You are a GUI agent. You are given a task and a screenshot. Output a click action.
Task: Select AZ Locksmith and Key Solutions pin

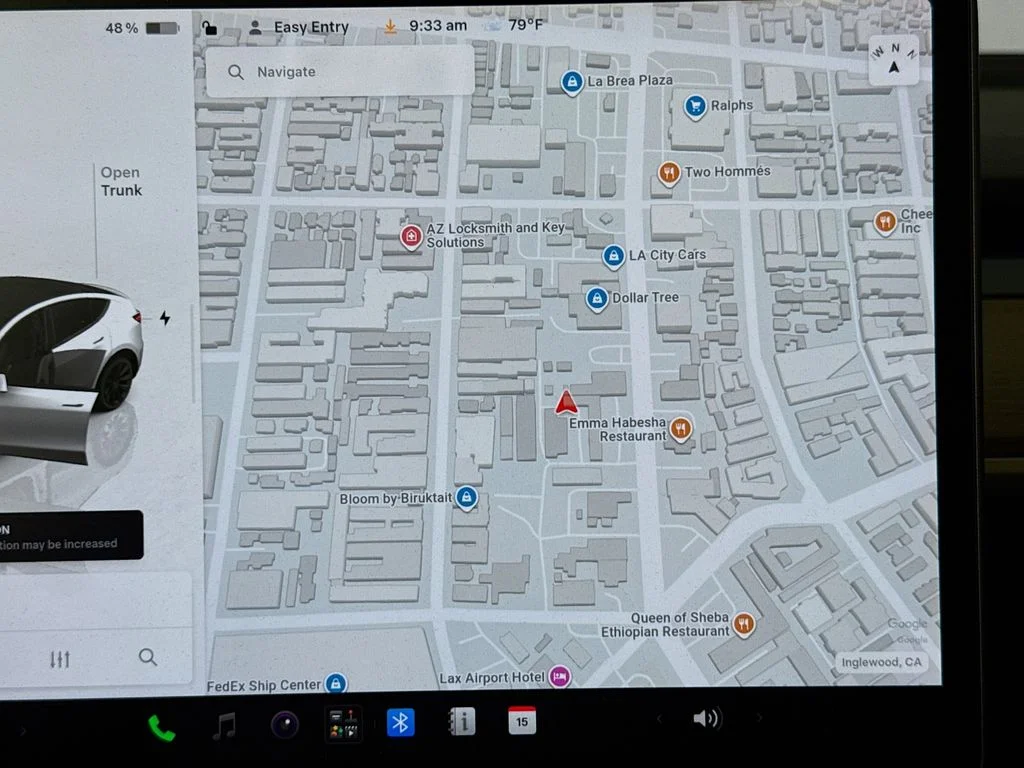[411, 237]
